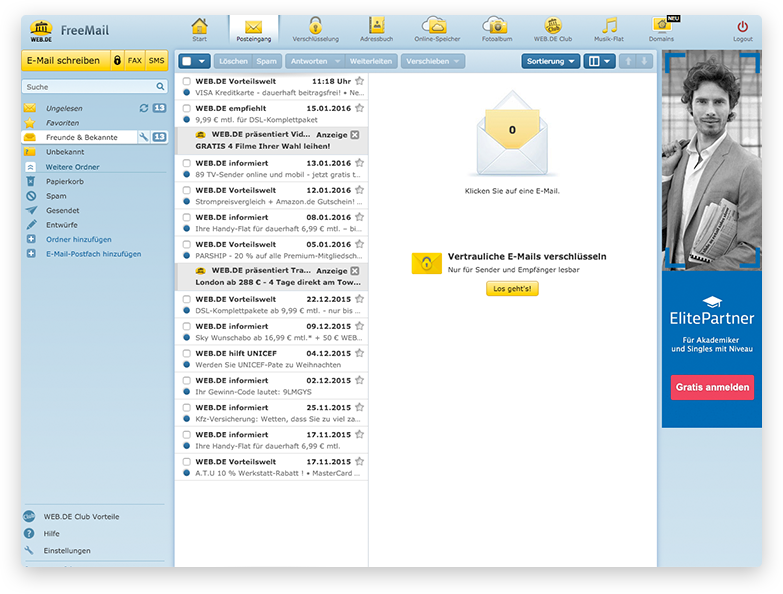This screenshot has width=783, height=594.
Task: Check the 05.01.2016 PARSHIP email
Action: [186, 244]
